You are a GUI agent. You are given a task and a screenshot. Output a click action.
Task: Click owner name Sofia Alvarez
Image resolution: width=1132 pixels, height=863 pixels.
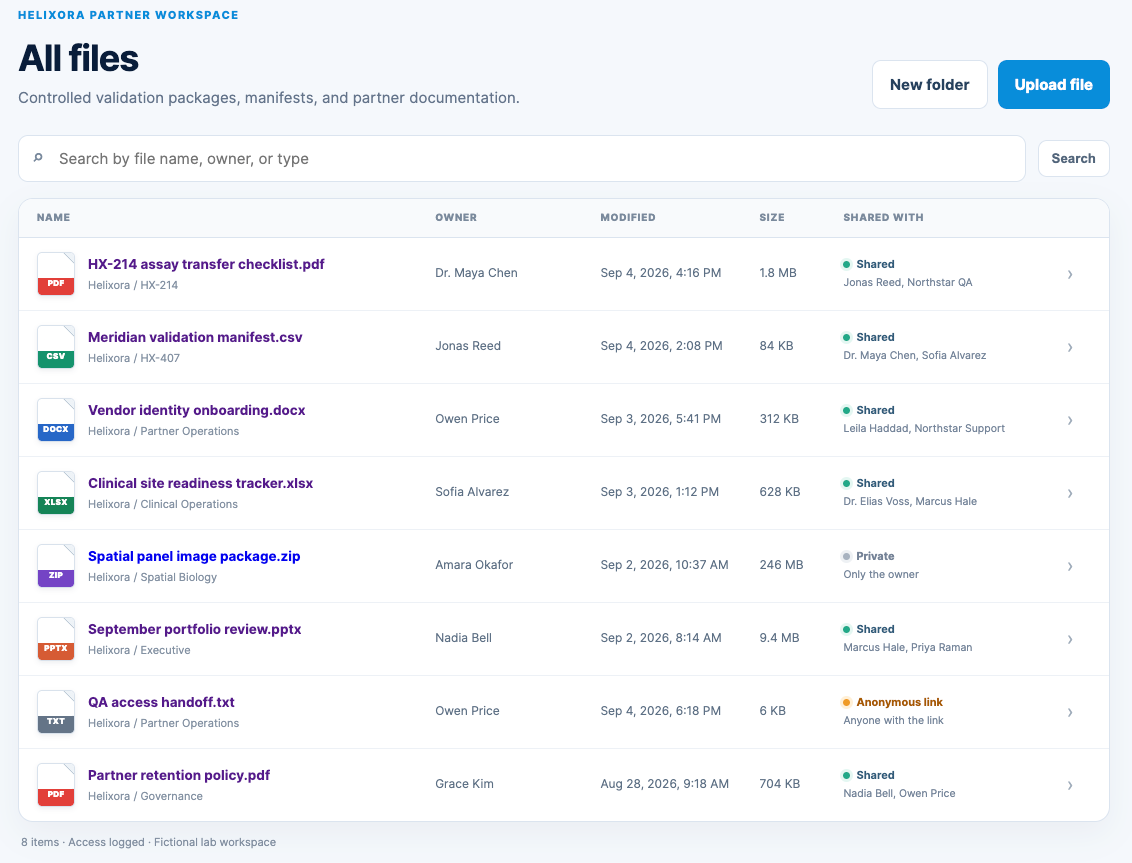(x=472, y=492)
